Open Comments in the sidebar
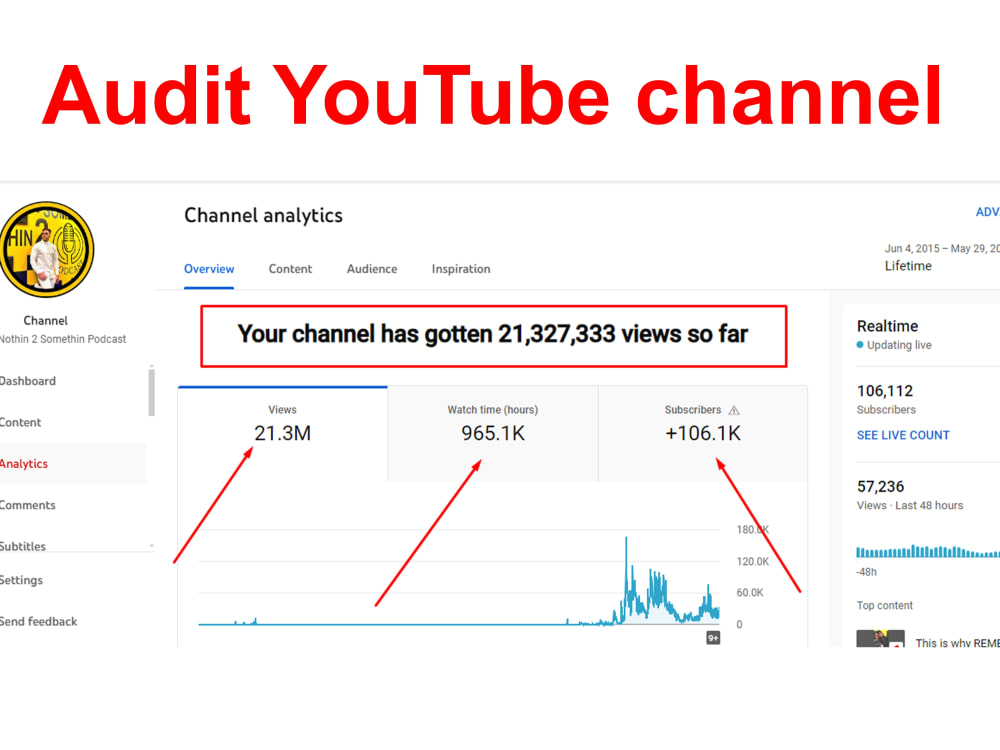 coord(28,505)
